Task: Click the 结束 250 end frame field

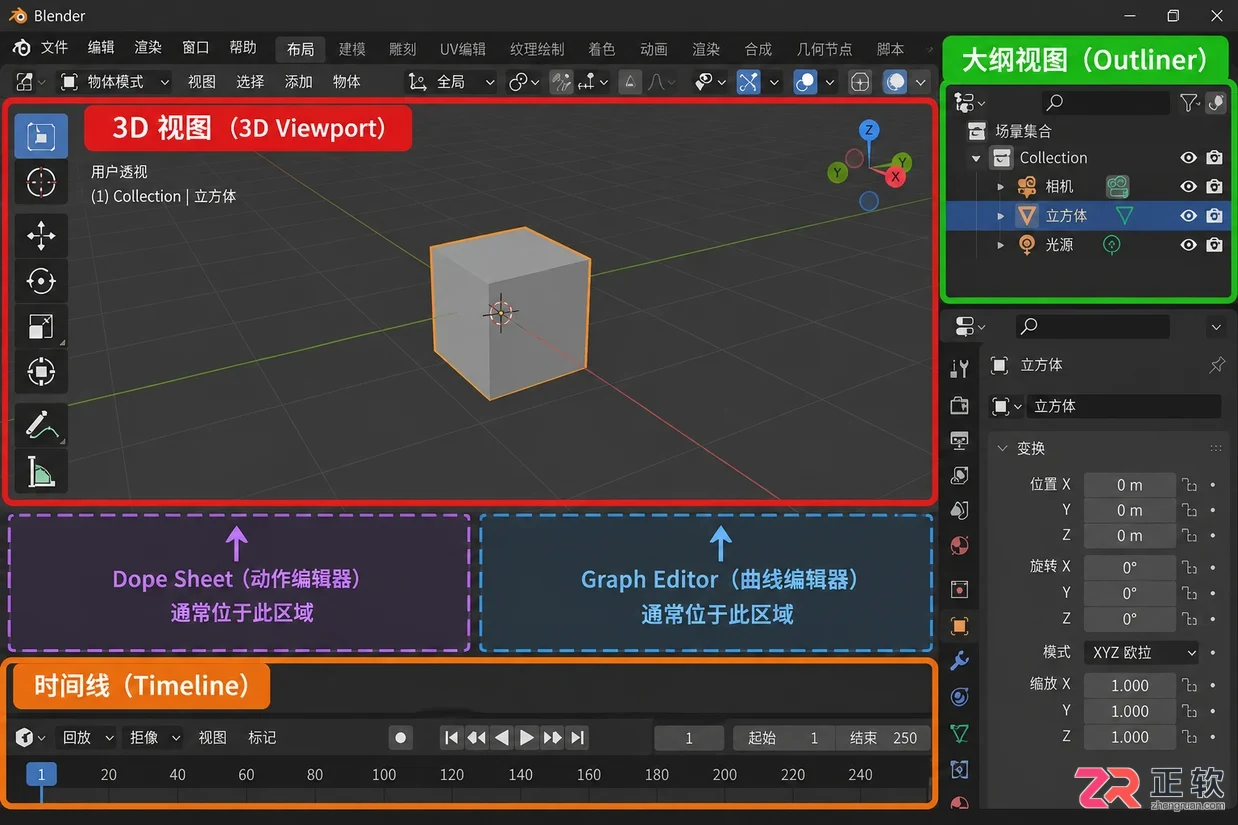Action: point(883,738)
